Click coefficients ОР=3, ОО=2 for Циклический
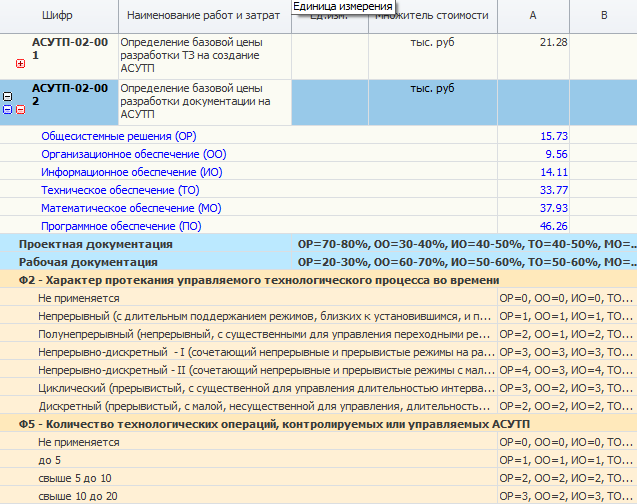 [x=566, y=388]
